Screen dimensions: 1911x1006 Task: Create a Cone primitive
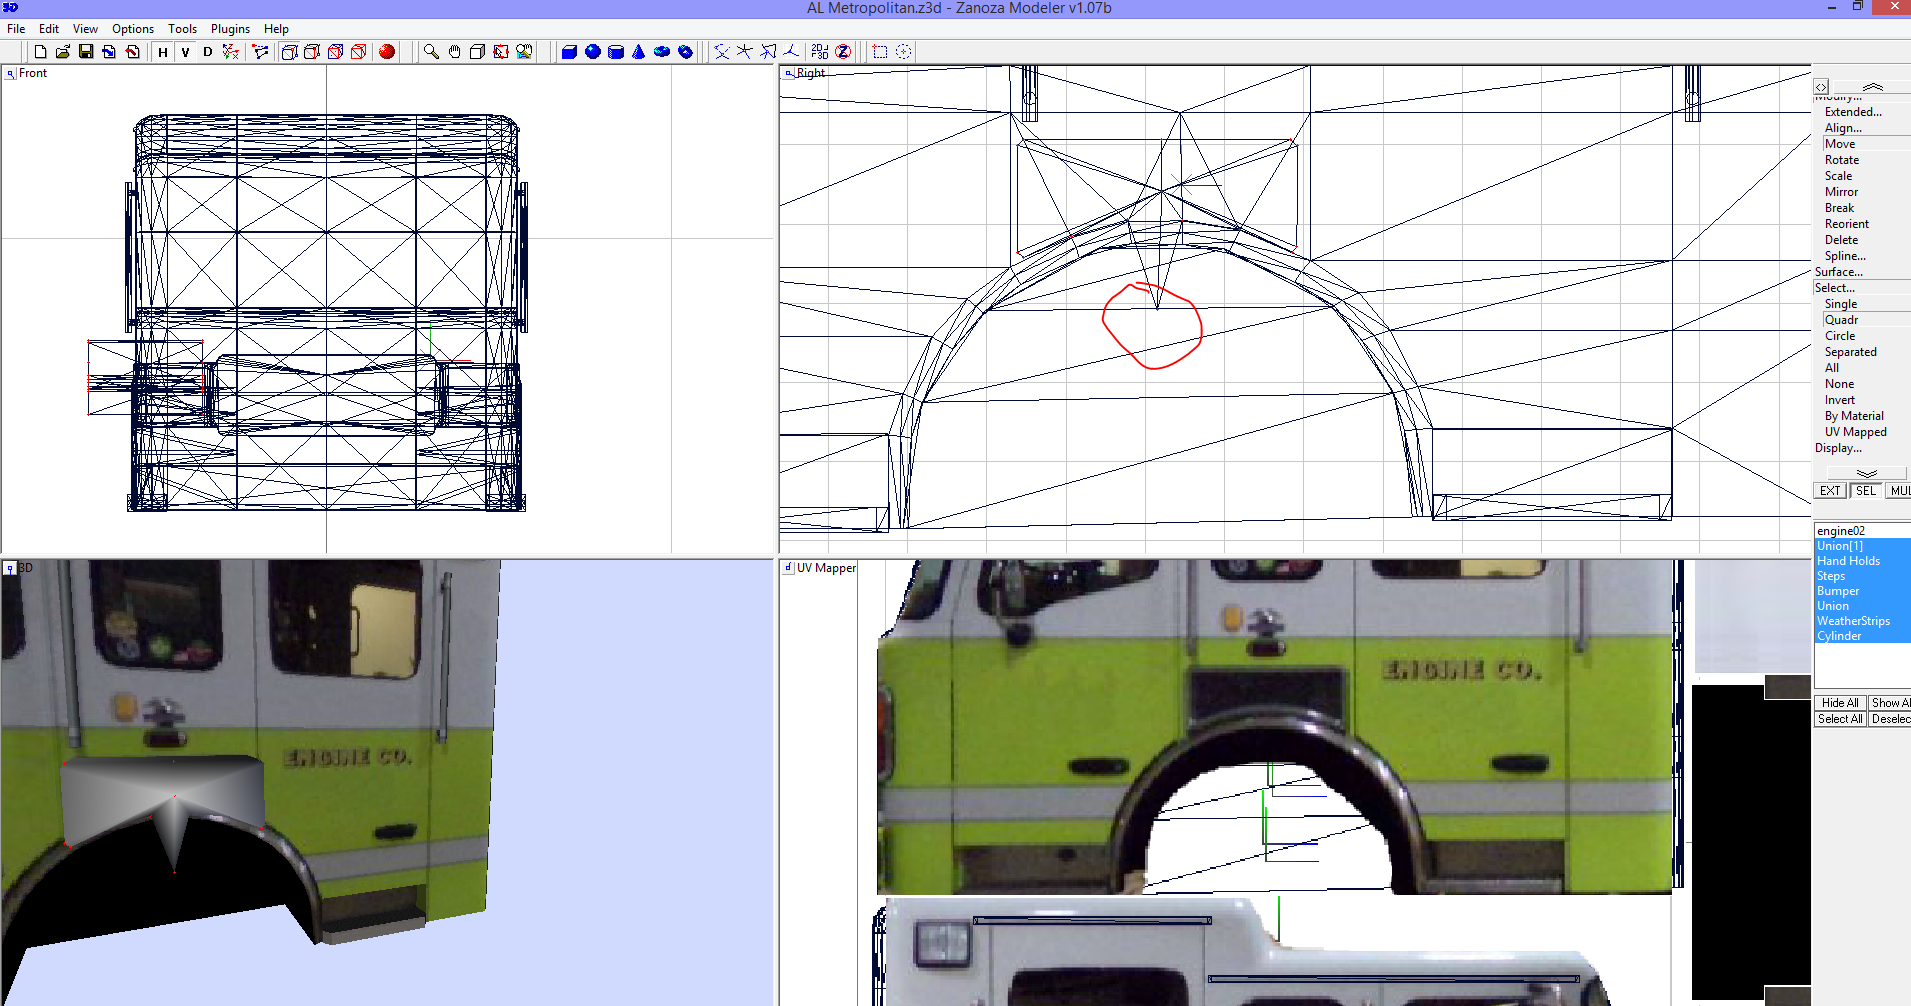638,51
